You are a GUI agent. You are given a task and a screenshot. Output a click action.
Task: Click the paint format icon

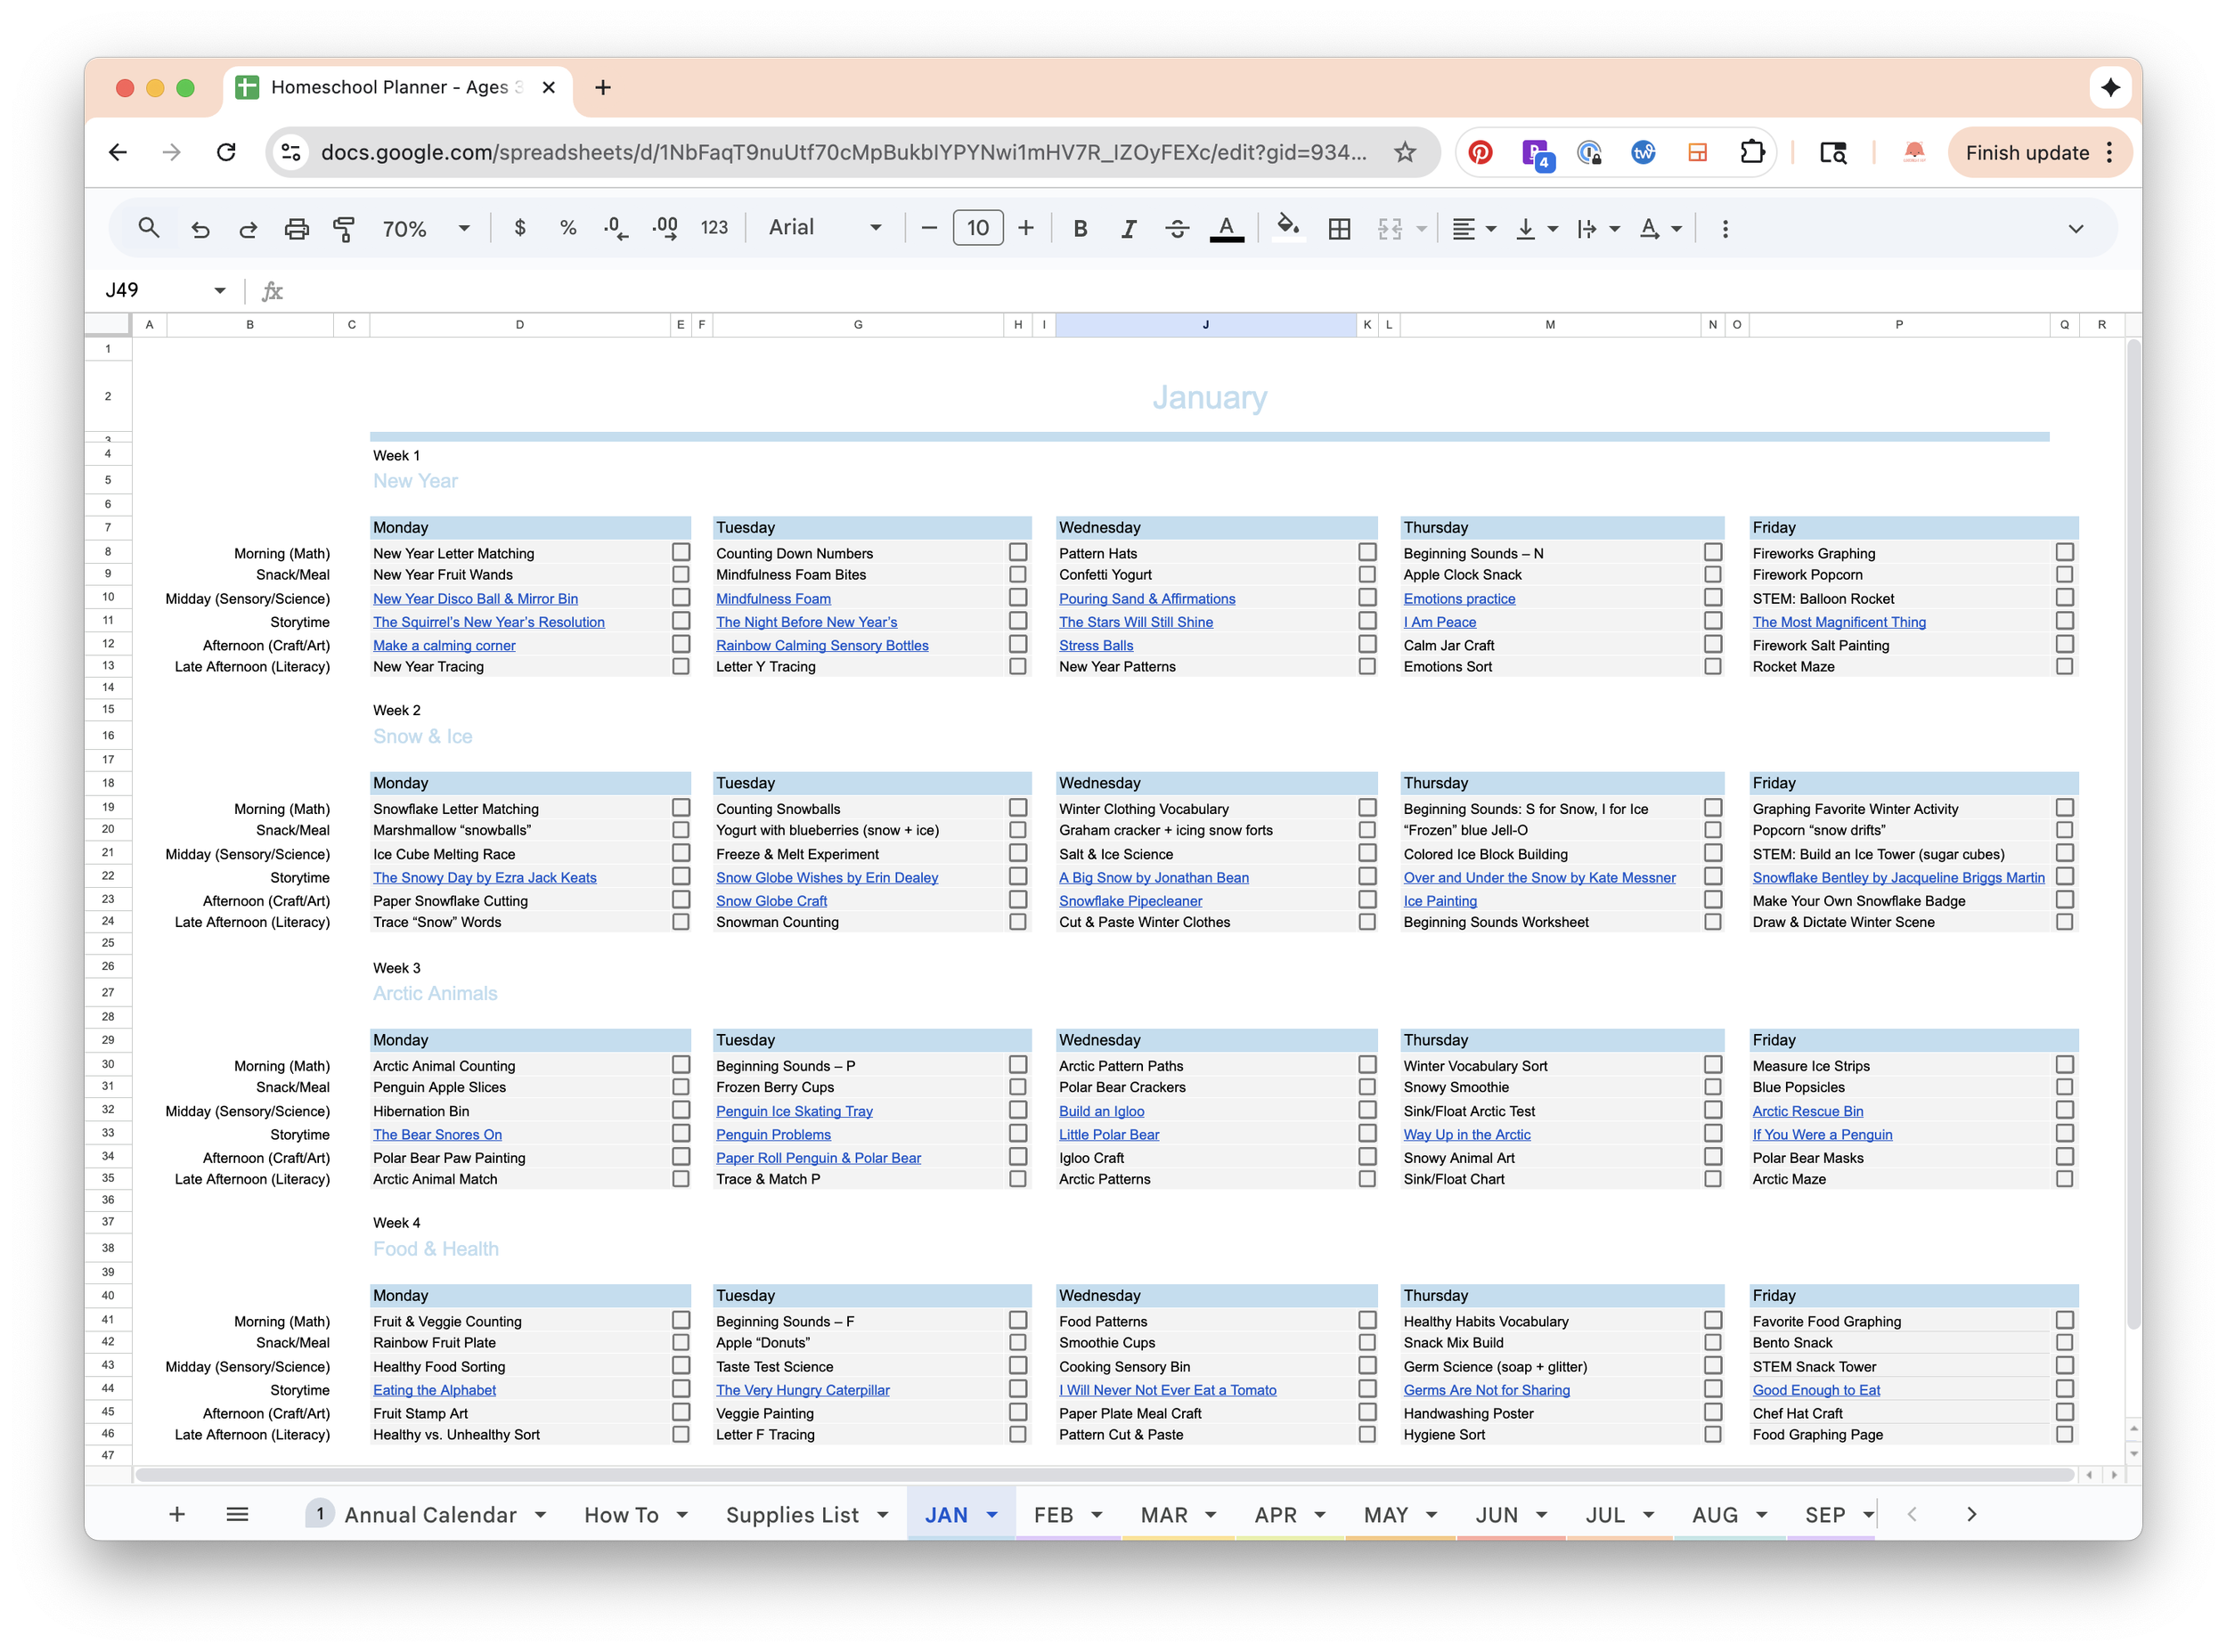point(343,229)
